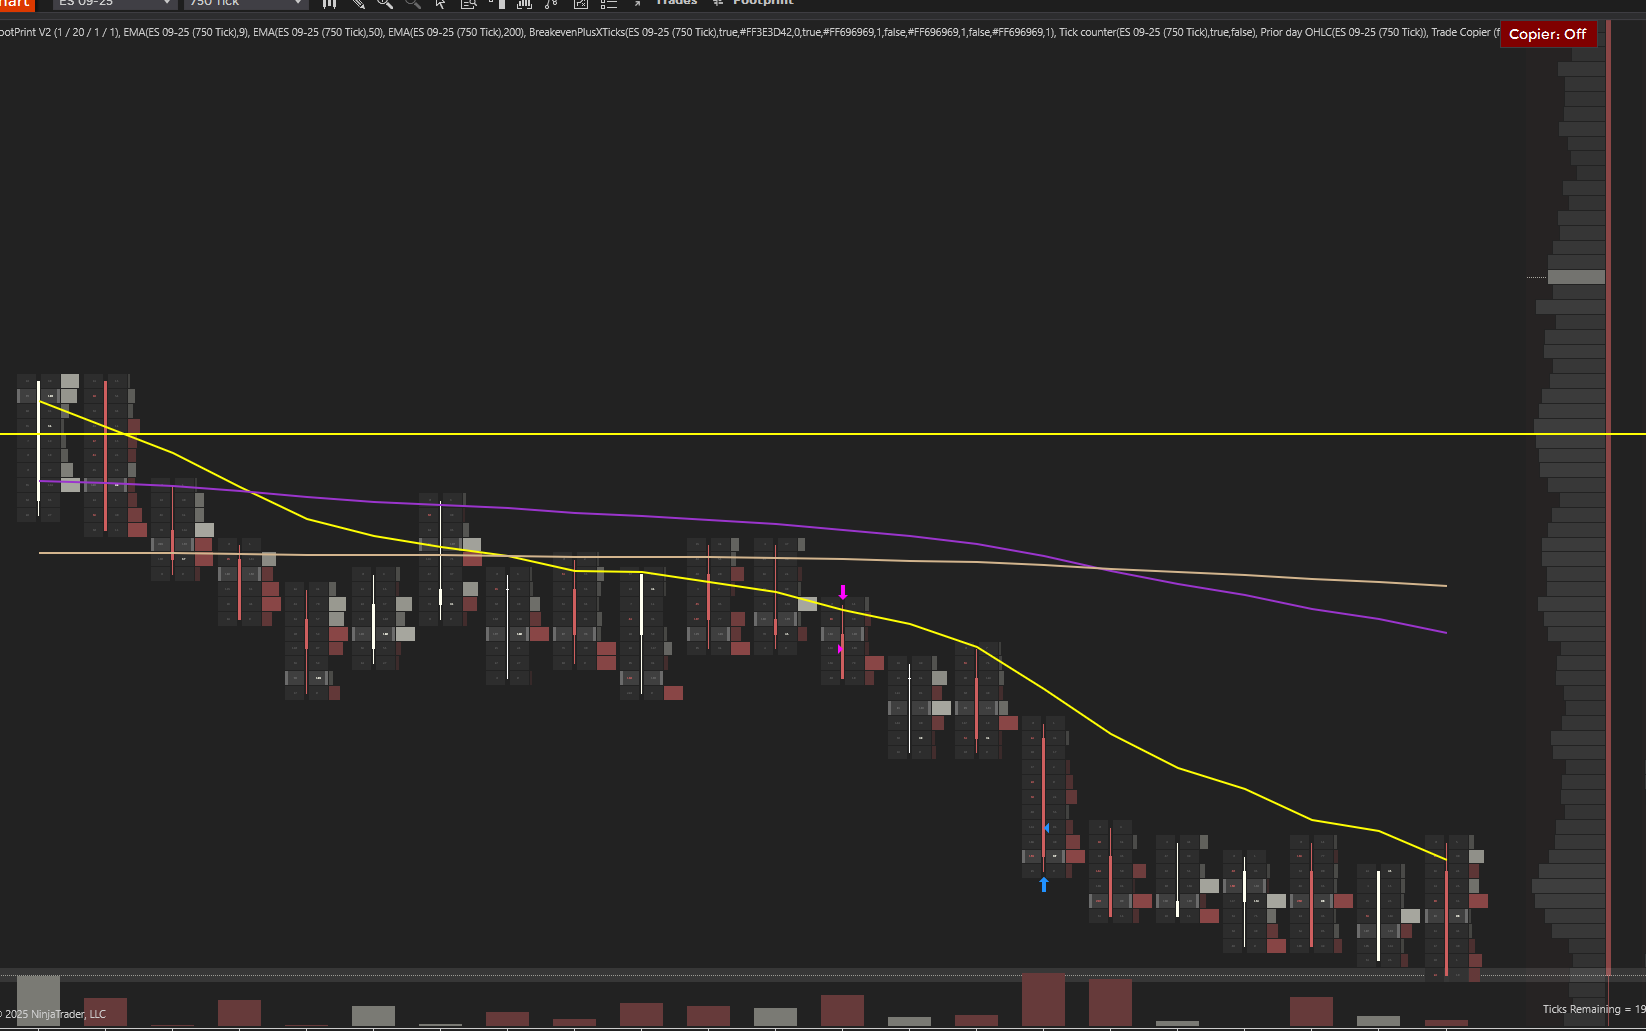
Task: Click the "Tick counter(ES 09-25 (750 Tick),true,false)" label
Action: [x=1157, y=32]
